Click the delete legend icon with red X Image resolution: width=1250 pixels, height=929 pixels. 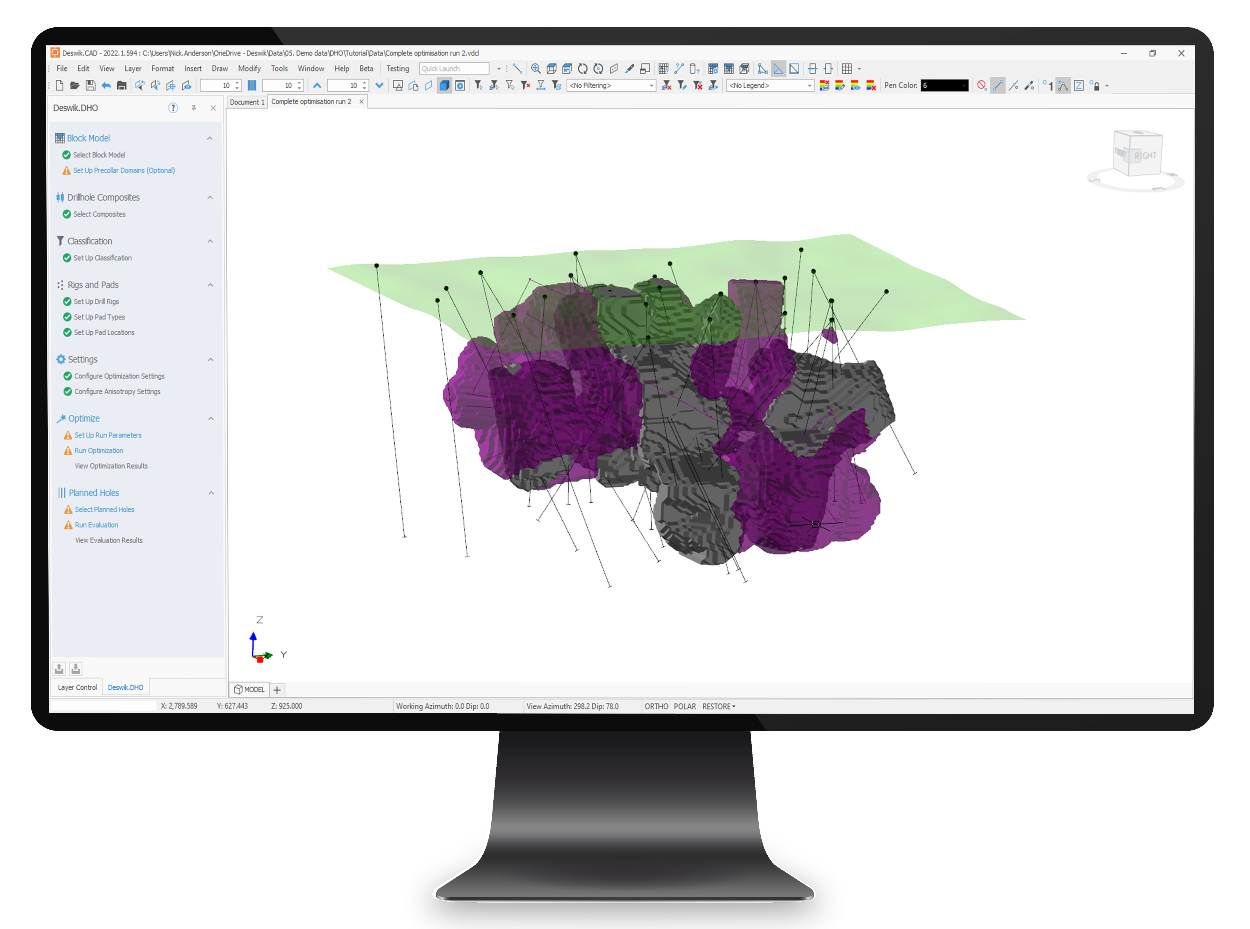pos(871,86)
